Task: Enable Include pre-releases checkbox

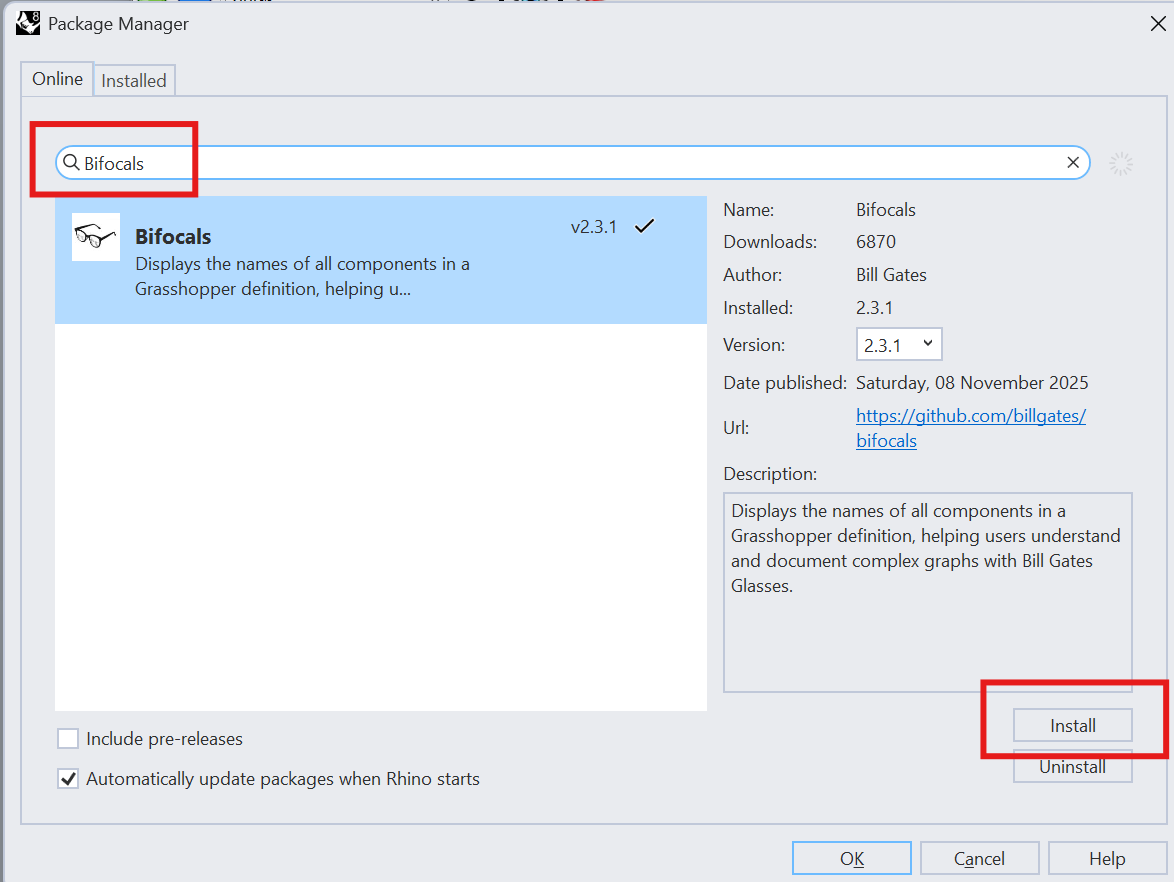Action: click(68, 739)
